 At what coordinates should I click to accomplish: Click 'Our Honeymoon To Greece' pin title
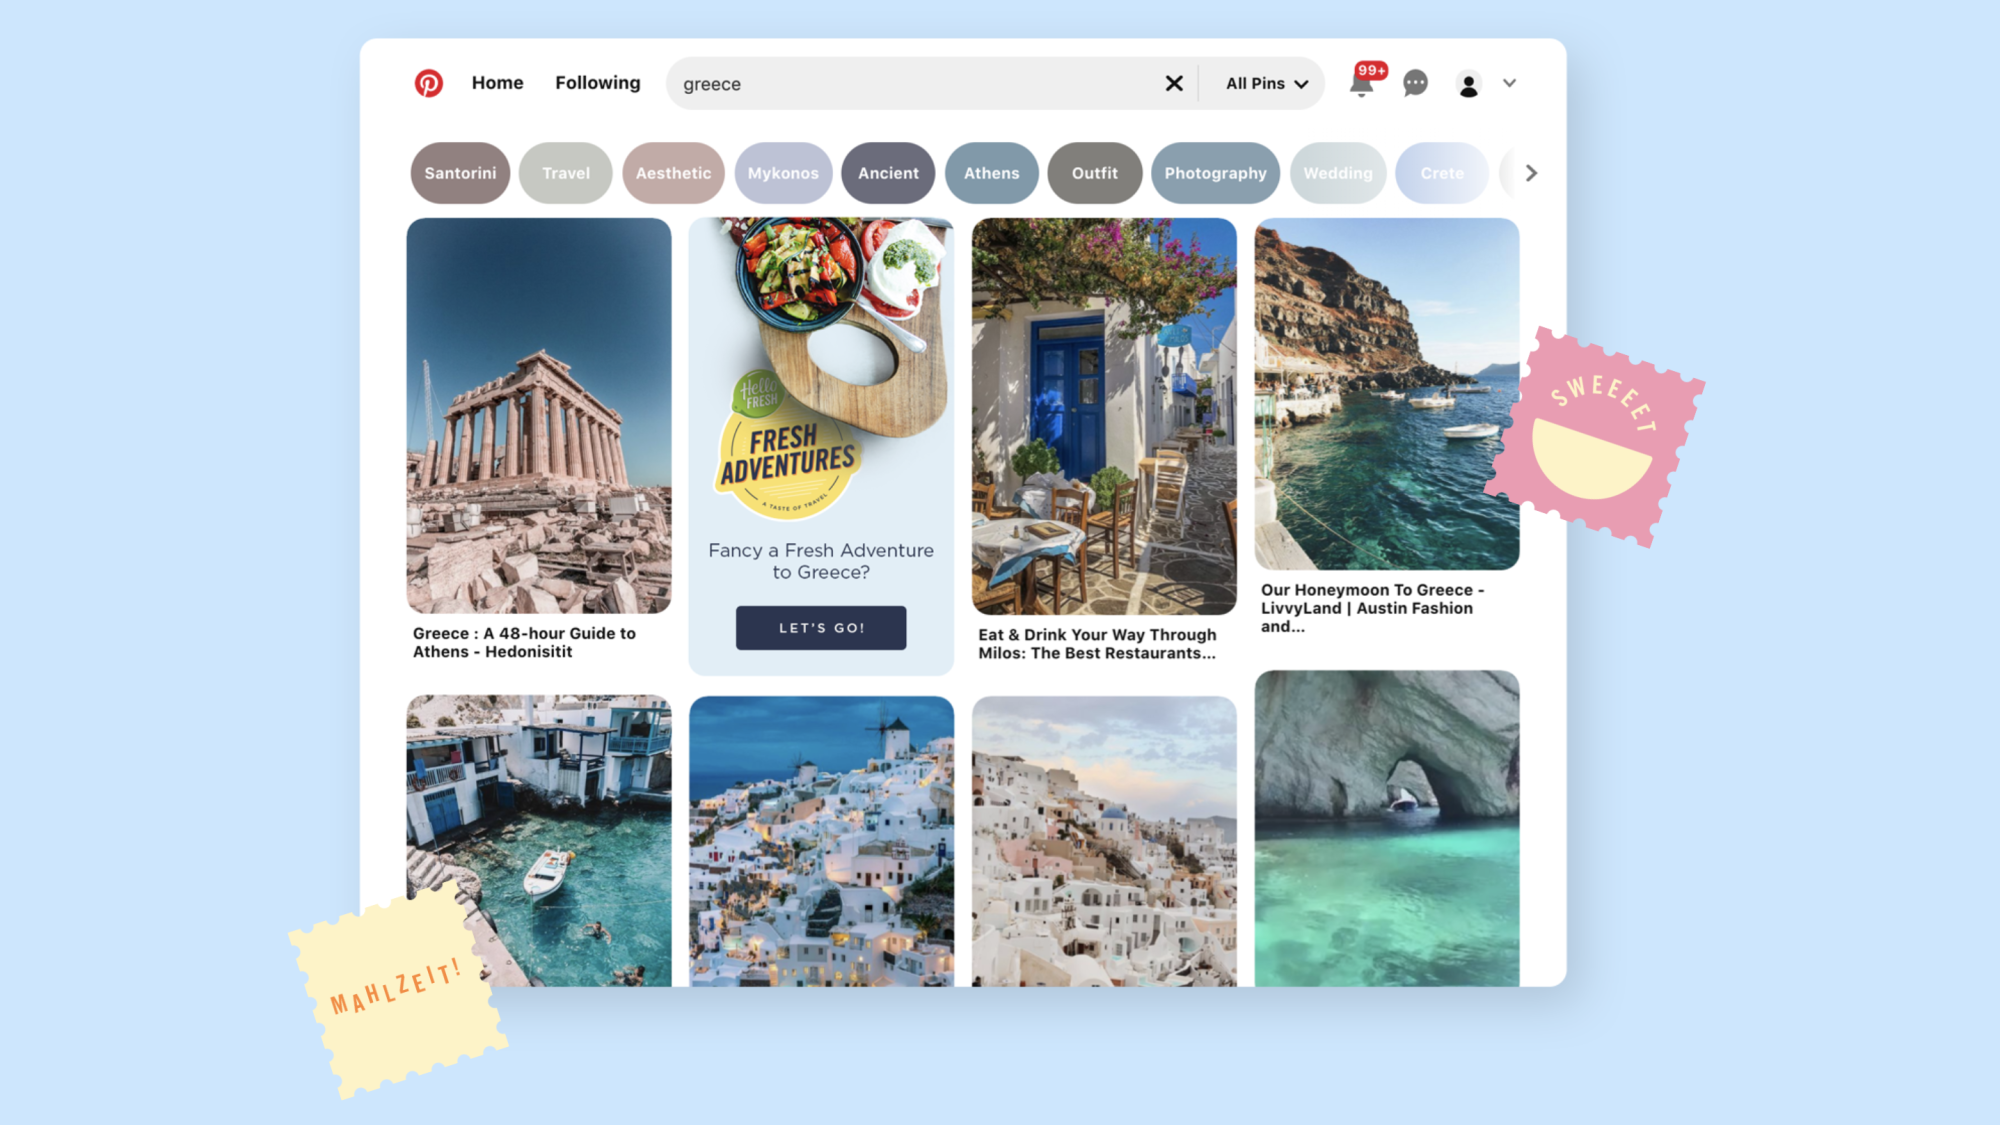pyautogui.click(x=1372, y=608)
